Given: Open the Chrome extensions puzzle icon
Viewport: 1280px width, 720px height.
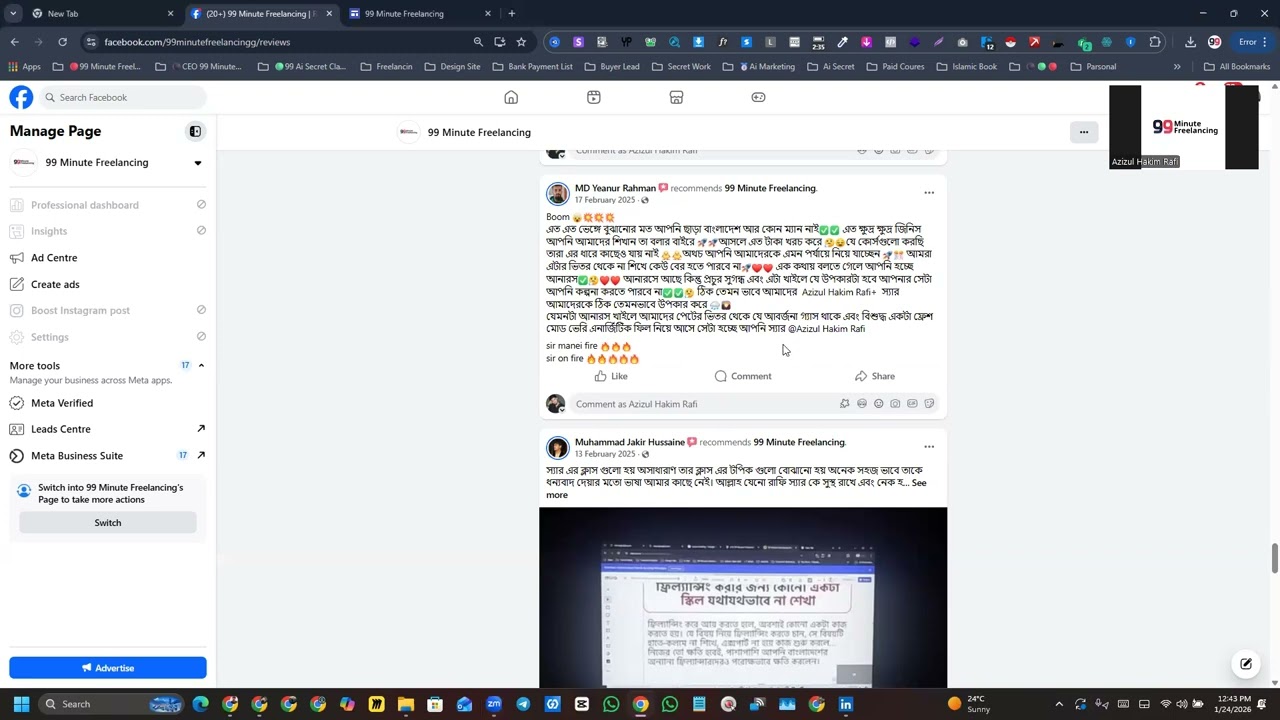Looking at the screenshot, I should pyautogui.click(x=1155, y=42).
